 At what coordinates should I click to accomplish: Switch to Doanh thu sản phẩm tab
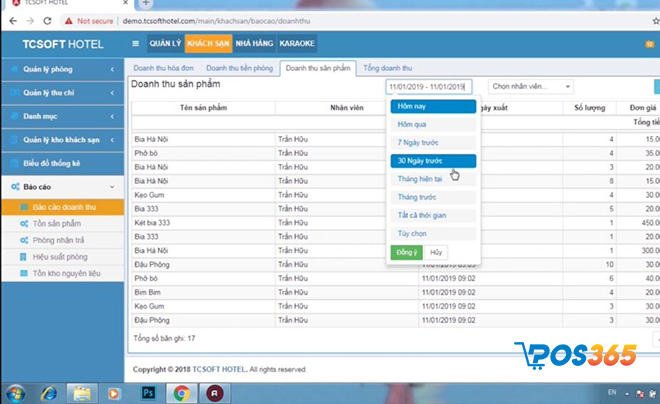(x=318, y=68)
